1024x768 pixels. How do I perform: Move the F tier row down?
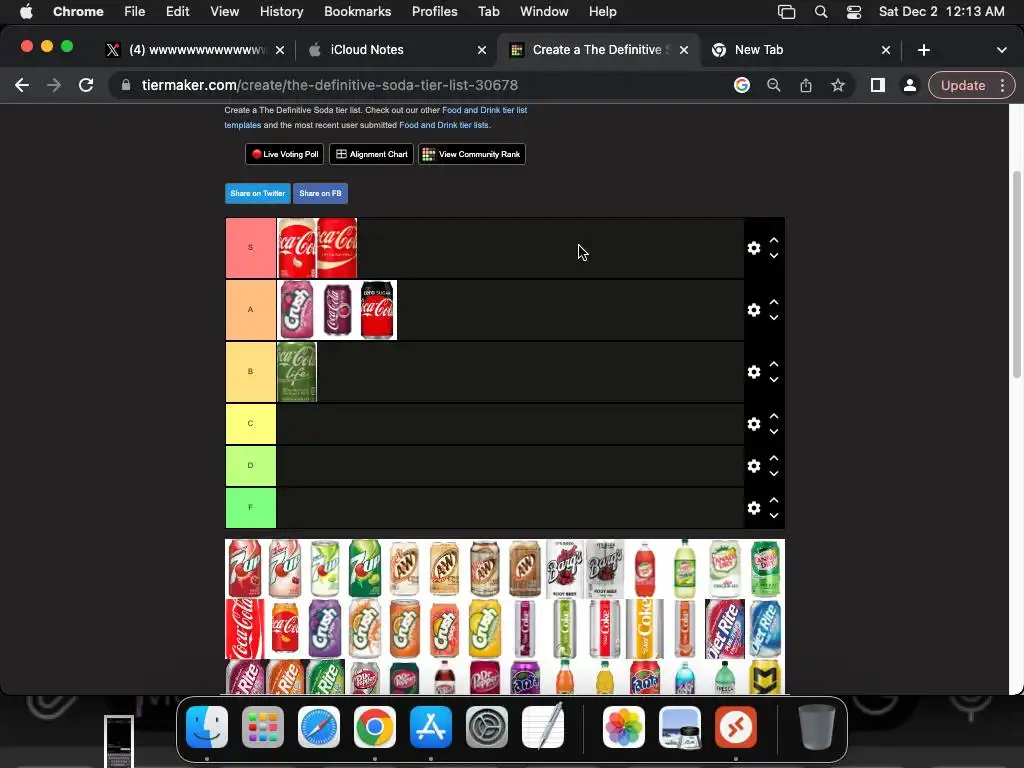(x=774, y=515)
